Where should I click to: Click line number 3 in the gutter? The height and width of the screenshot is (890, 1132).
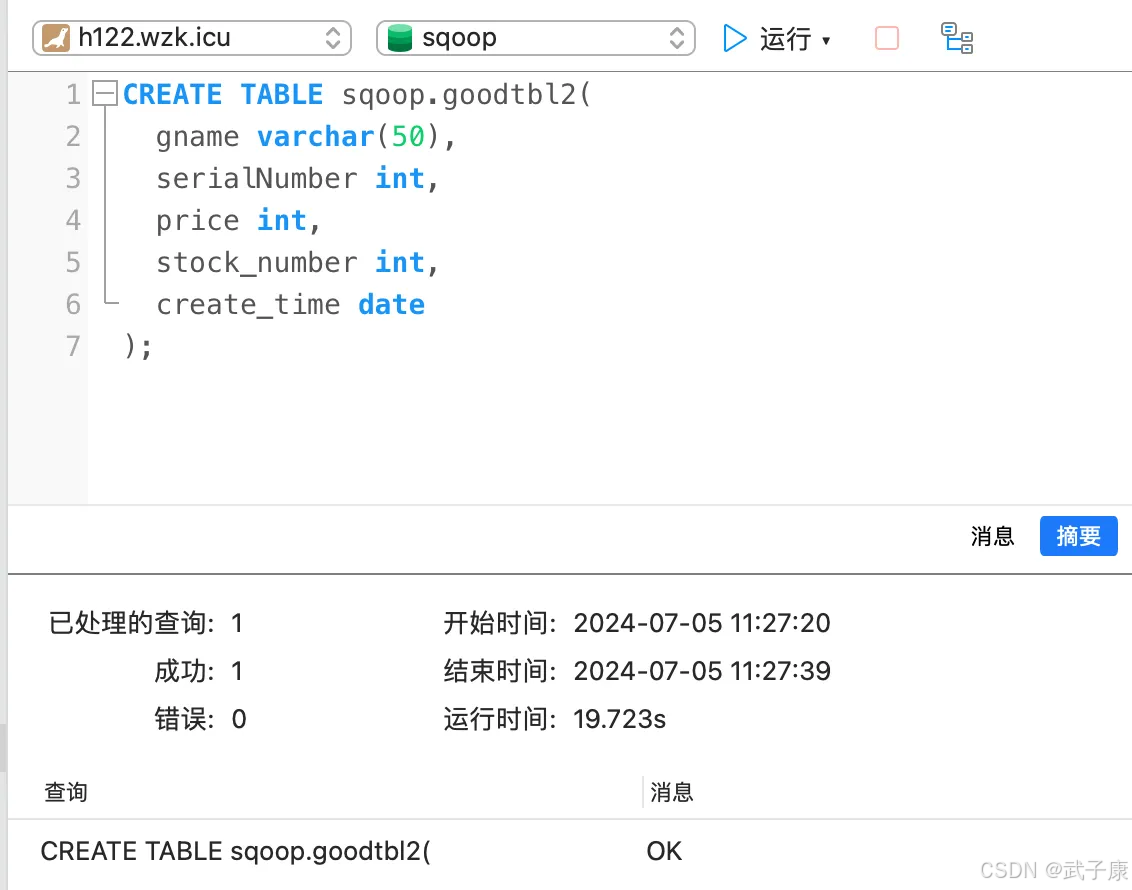[72, 178]
